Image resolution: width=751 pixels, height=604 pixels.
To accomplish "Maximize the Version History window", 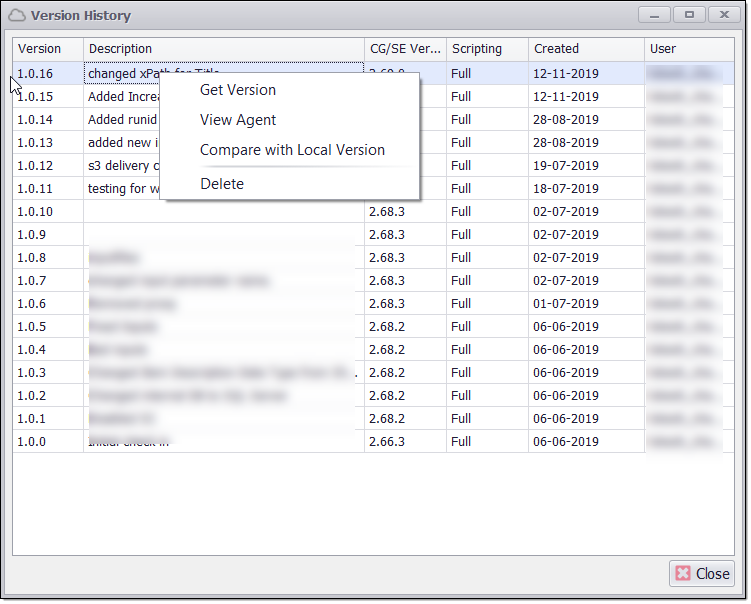I will (x=689, y=15).
